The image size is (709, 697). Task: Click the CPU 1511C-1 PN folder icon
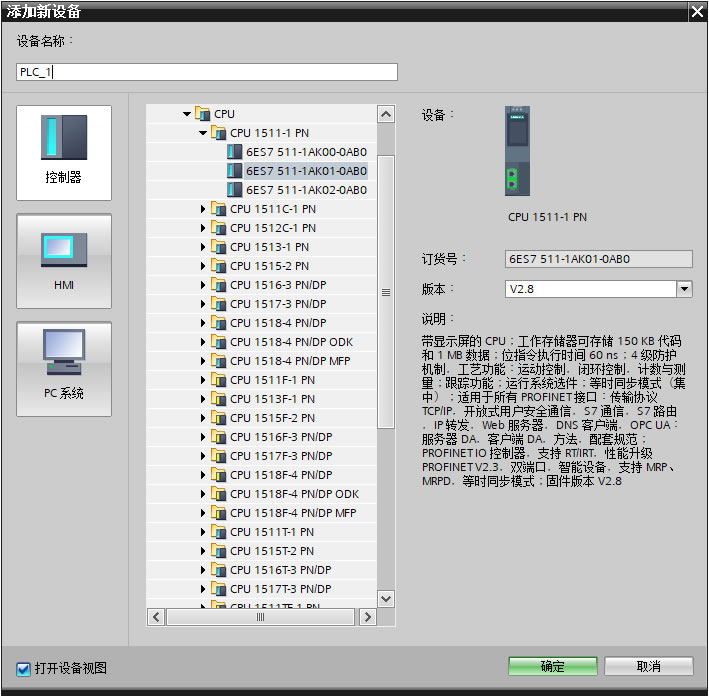coord(218,209)
